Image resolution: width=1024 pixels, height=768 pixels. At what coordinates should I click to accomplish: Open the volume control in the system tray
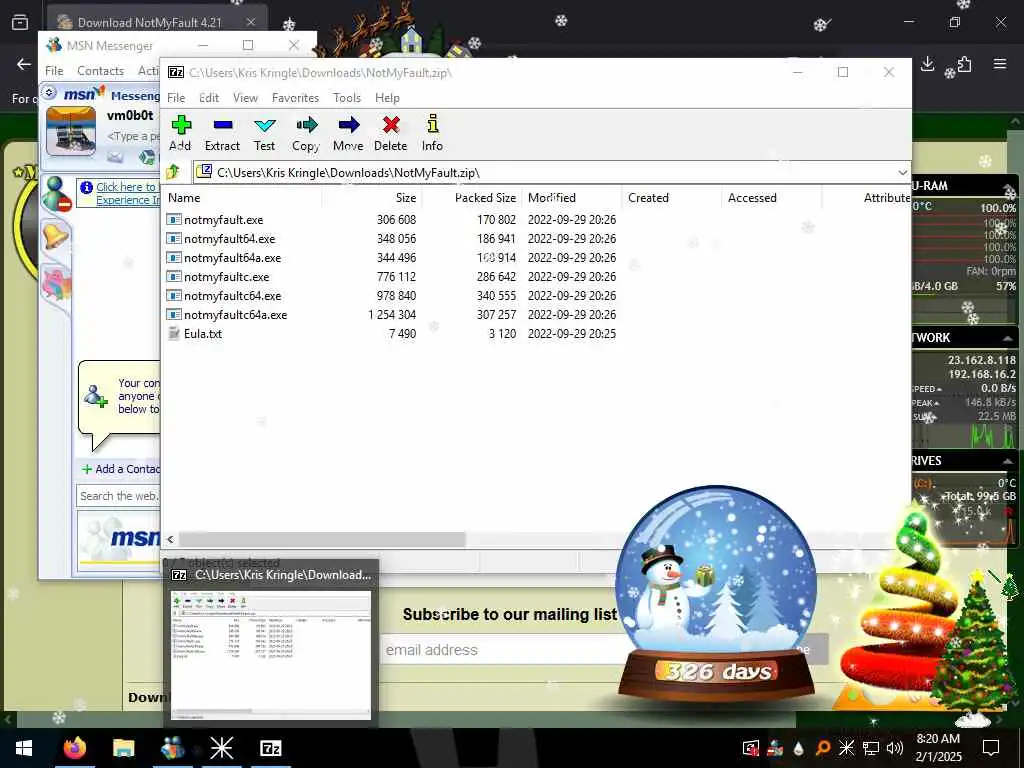895,748
